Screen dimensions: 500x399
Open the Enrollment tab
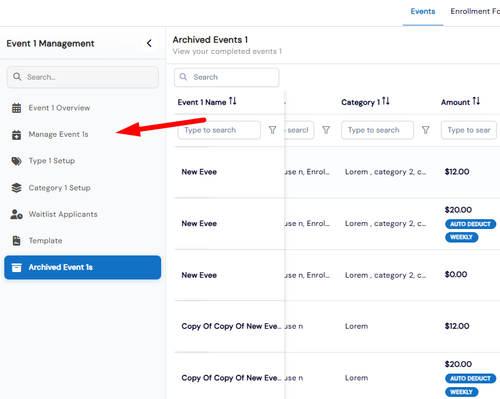475,11
